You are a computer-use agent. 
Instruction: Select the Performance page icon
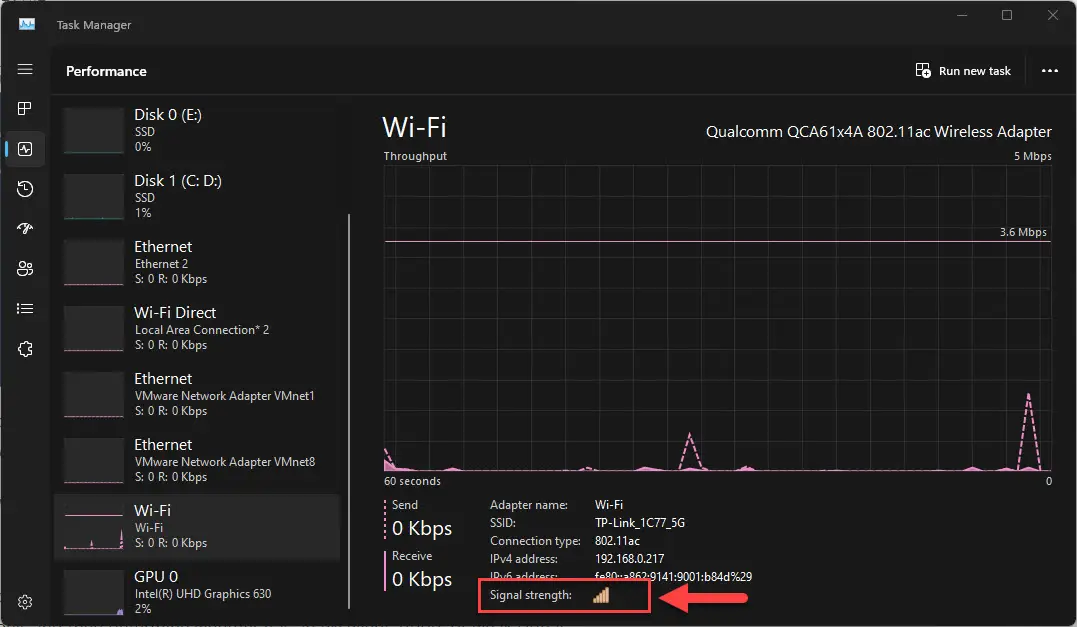pyautogui.click(x=25, y=149)
